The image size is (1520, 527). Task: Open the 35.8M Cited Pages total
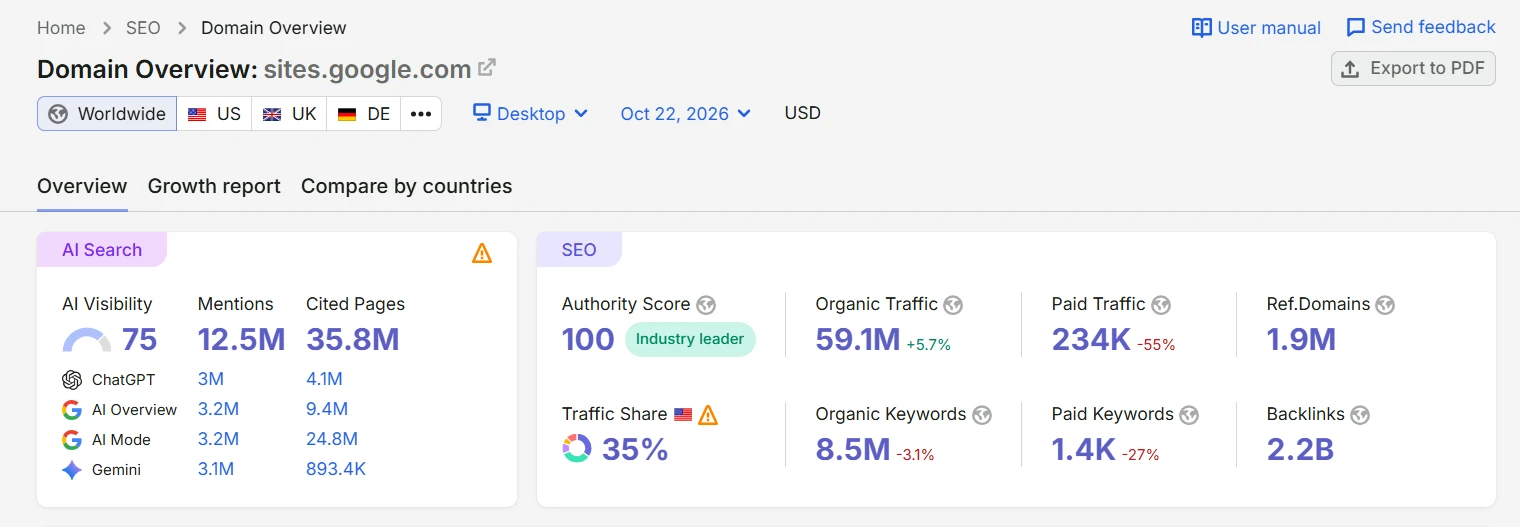pyautogui.click(x=353, y=340)
